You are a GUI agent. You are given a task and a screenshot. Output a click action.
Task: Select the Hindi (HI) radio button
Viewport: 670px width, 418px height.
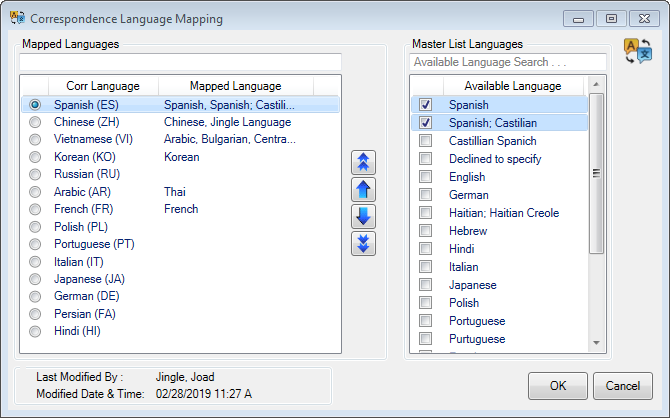(35, 331)
